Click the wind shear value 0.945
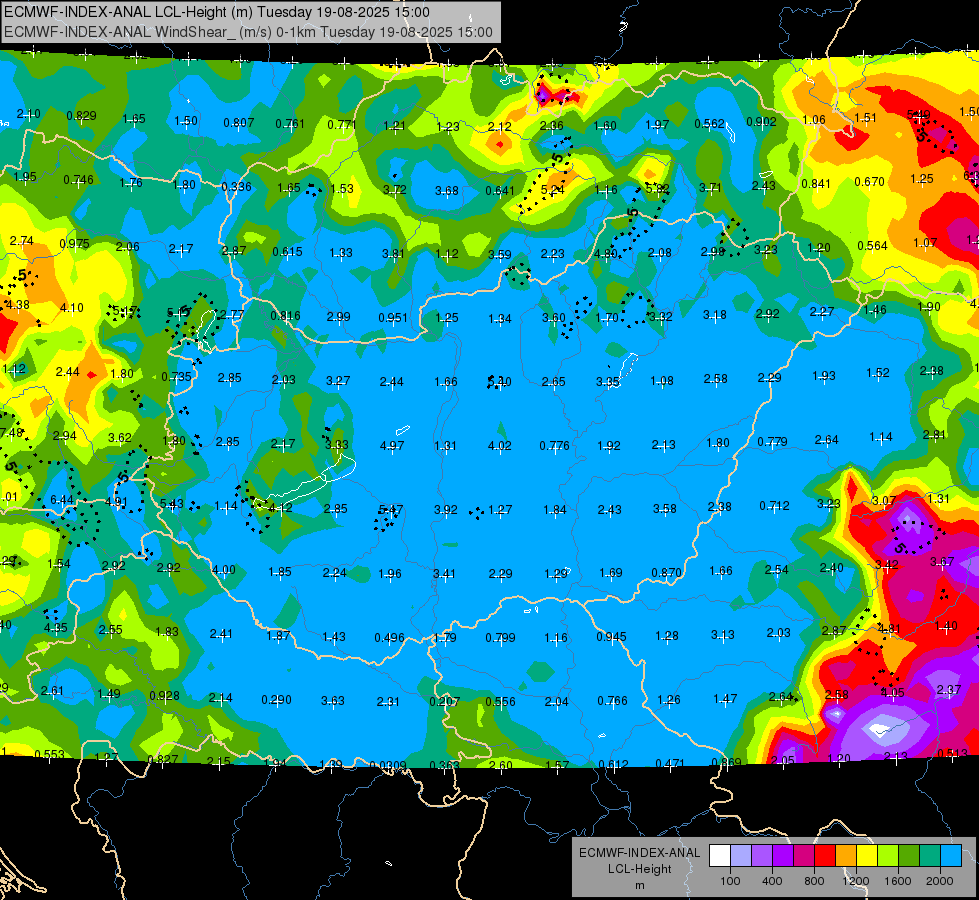The image size is (979, 900). click(611, 637)
